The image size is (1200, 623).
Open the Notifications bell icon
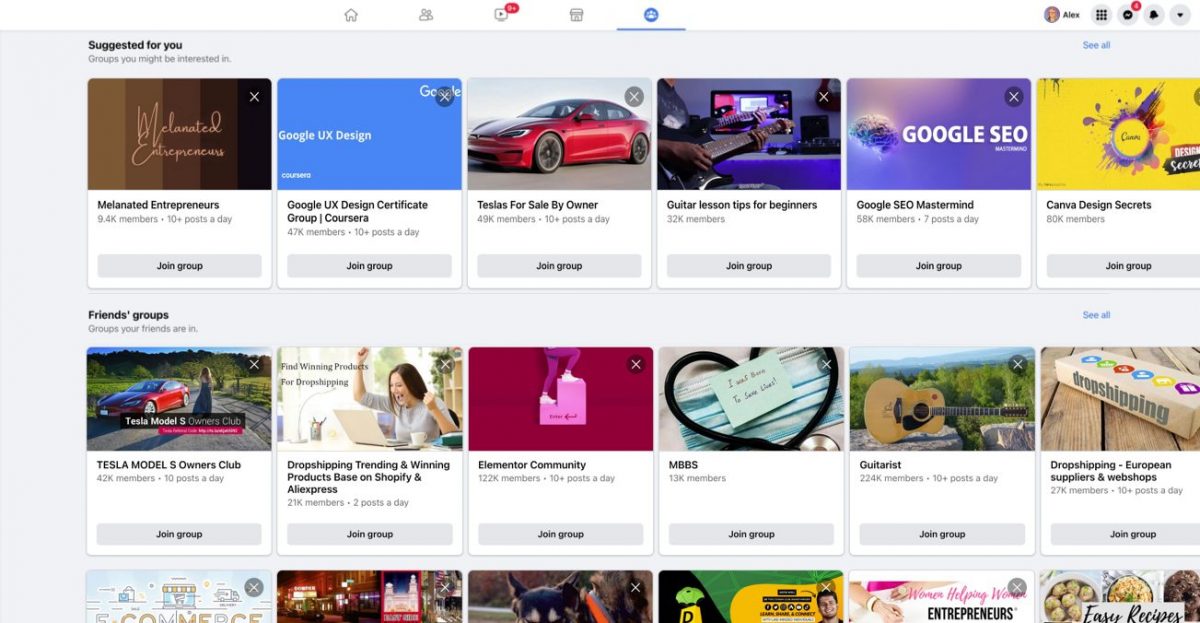click(1154, 15)
